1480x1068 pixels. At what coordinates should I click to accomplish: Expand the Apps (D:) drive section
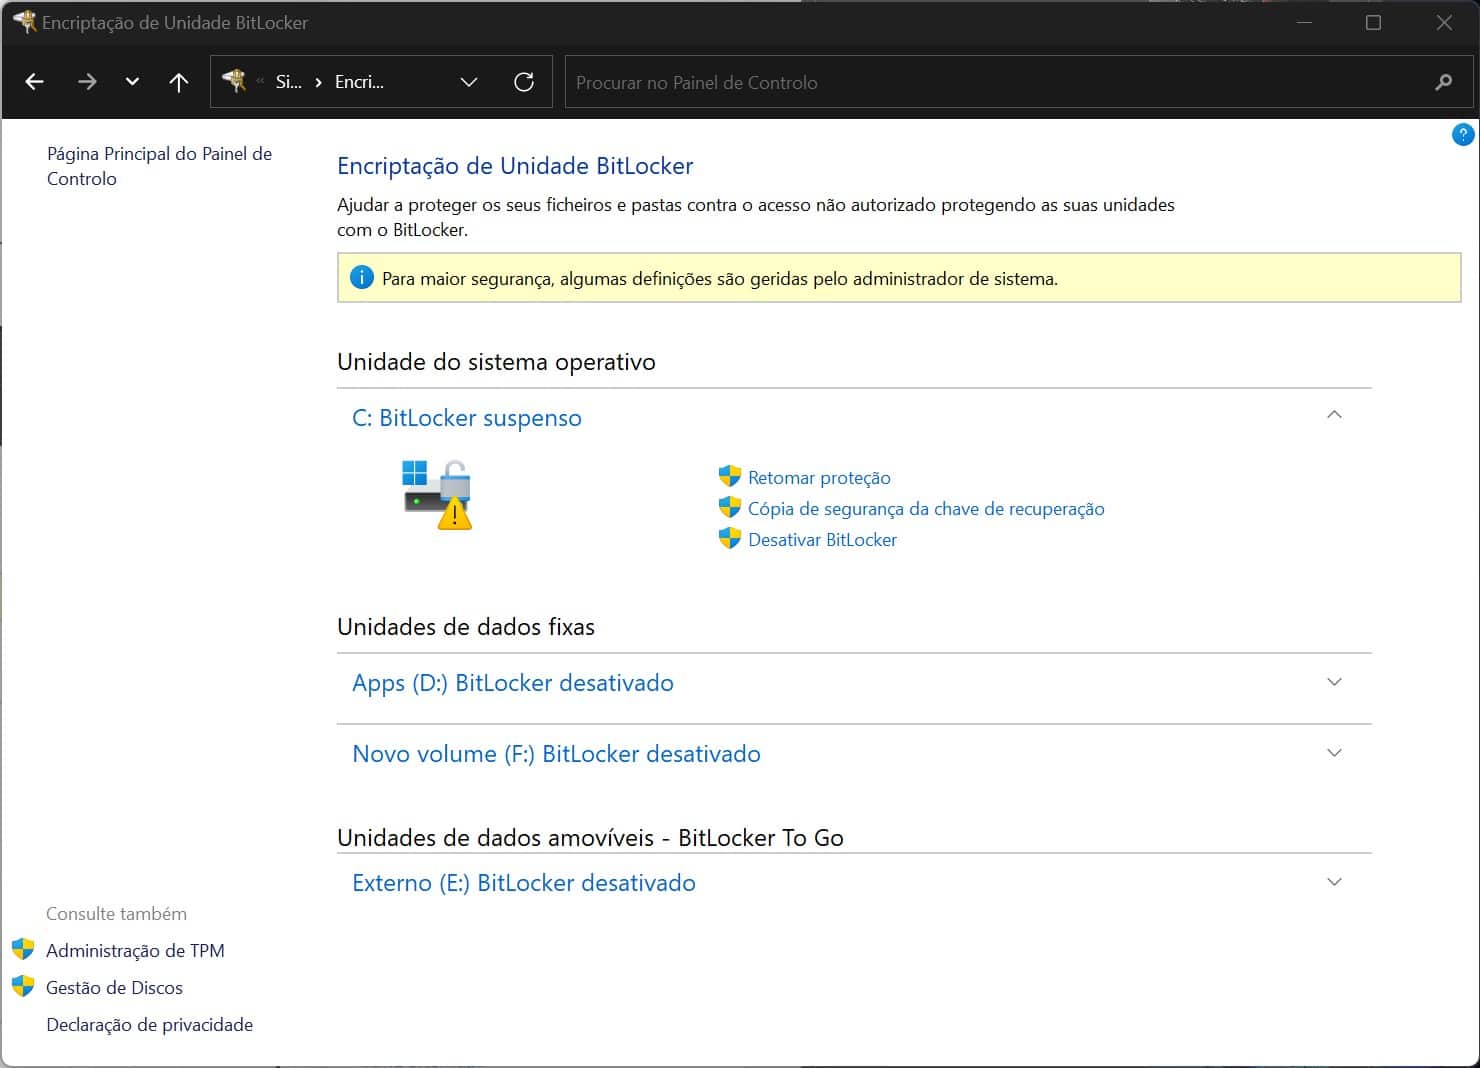(x=1334, y=682)
